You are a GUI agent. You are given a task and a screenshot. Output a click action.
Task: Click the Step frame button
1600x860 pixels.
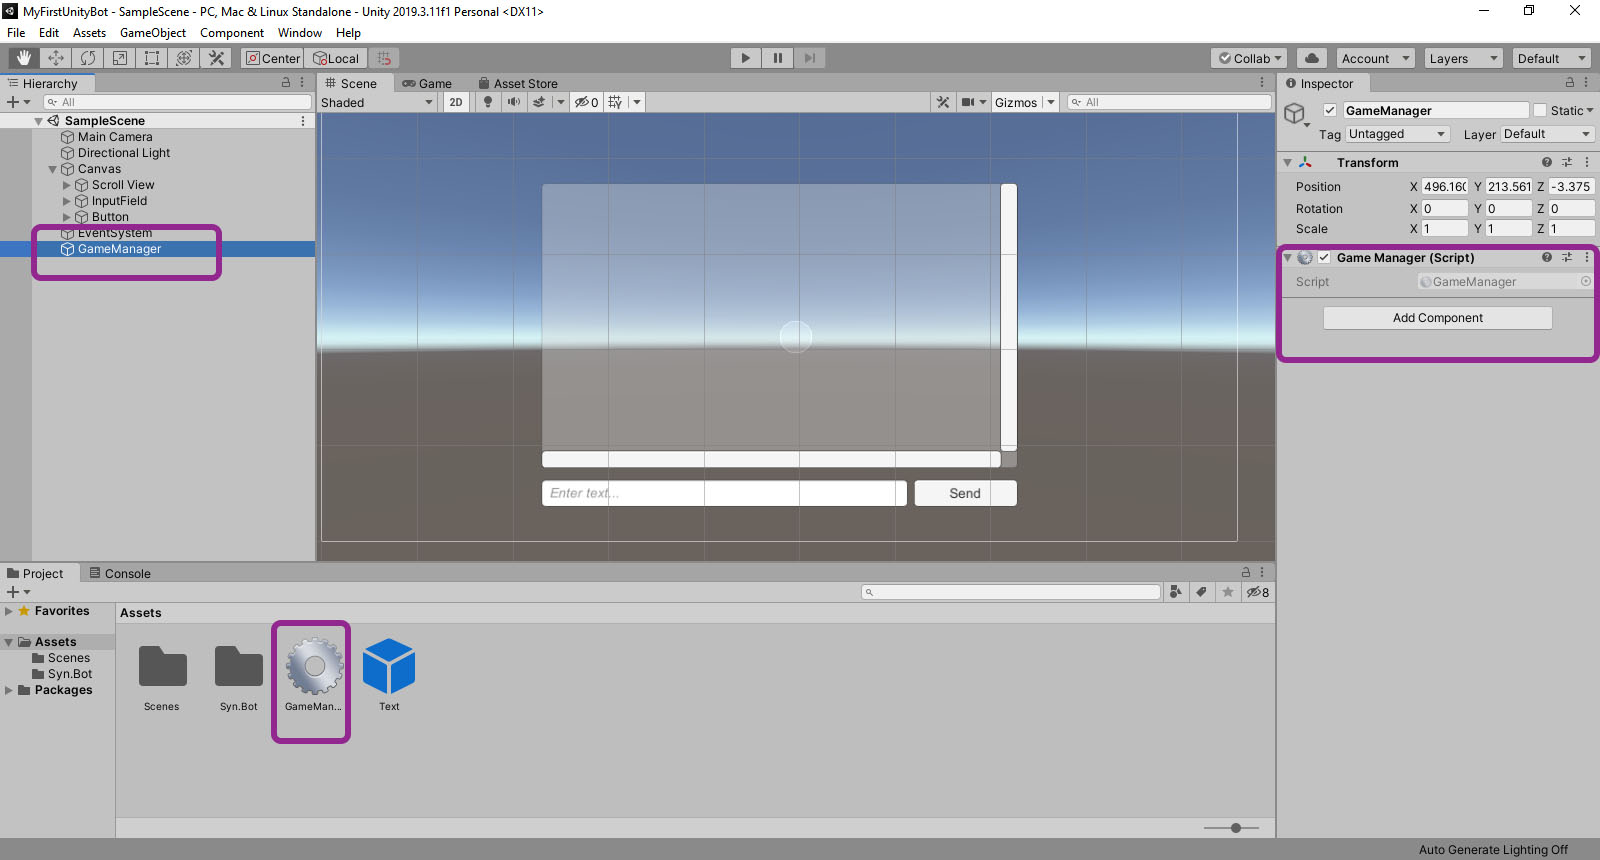tap(810, 58)
